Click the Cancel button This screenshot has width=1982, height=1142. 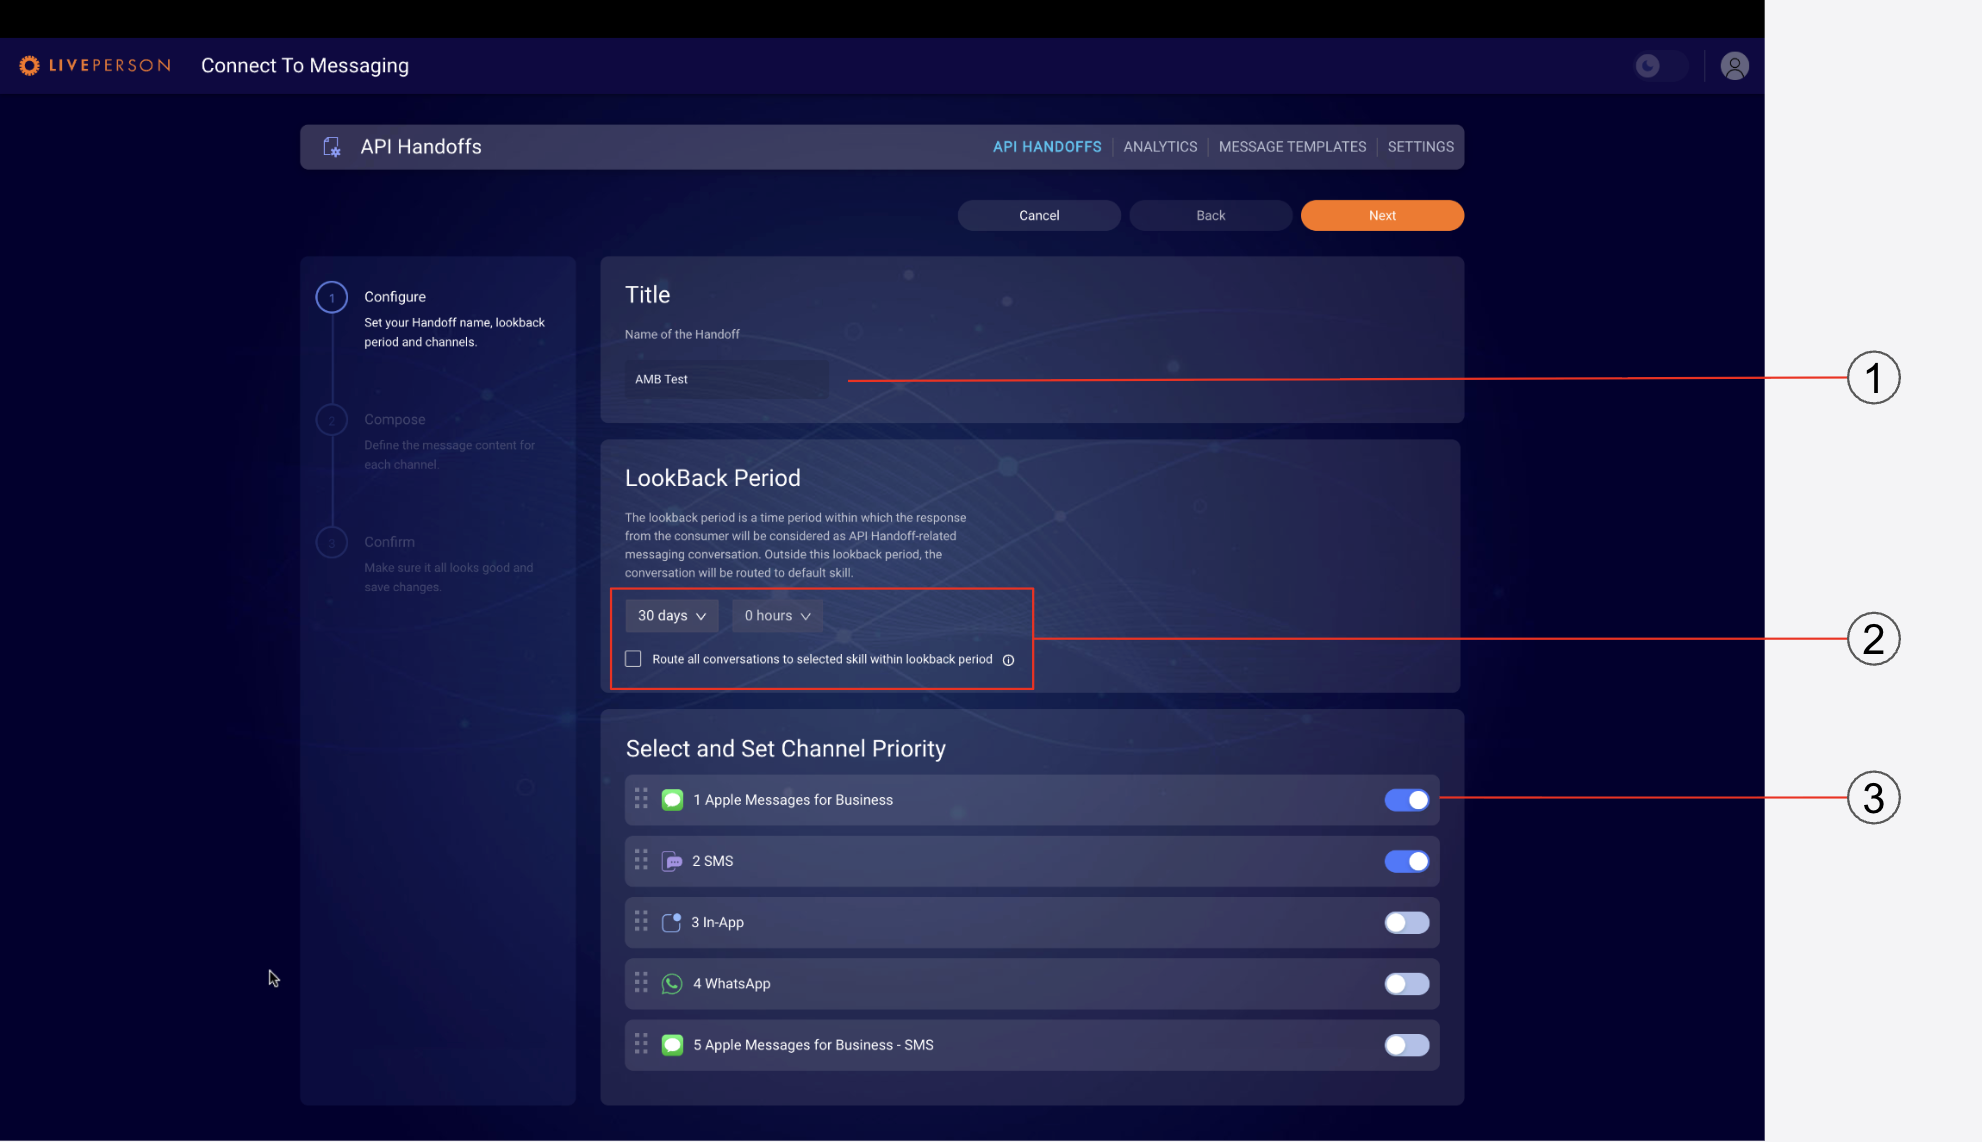[1038, 216]
